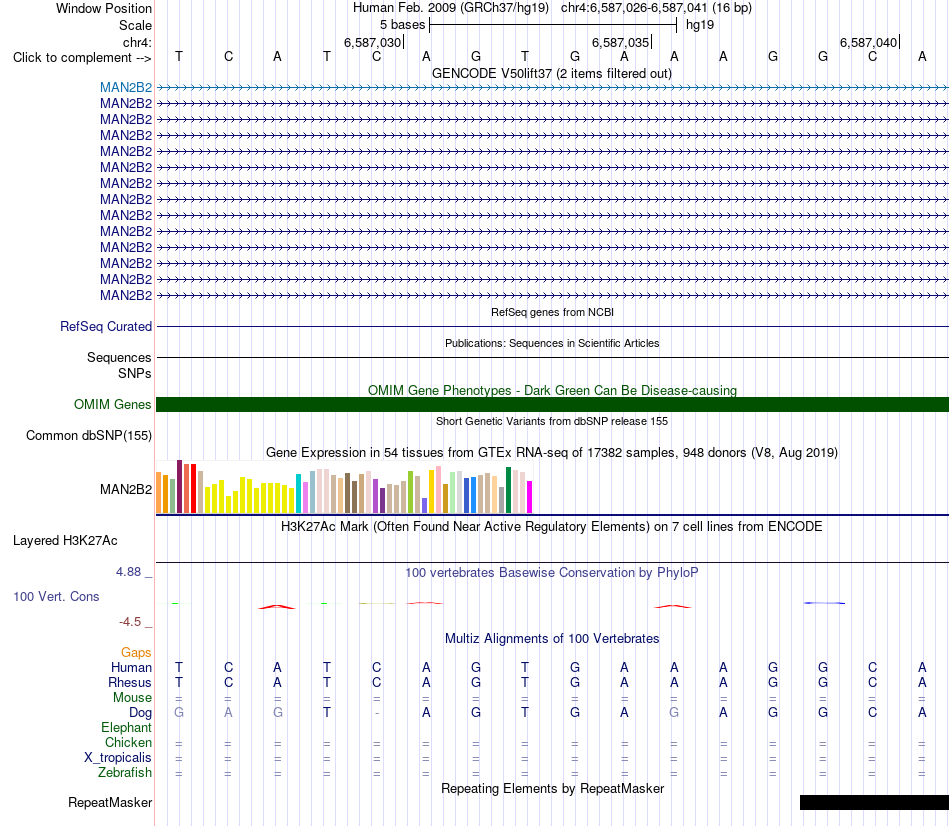Open the 'RefSeq genes from NCBI' track title
The image size is (950, 826).
click(552, 312)
